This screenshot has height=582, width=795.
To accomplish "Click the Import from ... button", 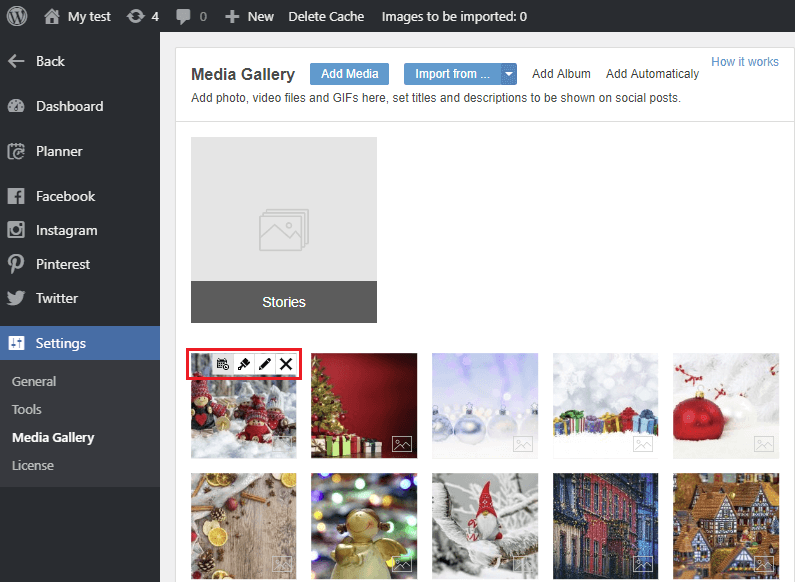I will [x=452, y=74].
